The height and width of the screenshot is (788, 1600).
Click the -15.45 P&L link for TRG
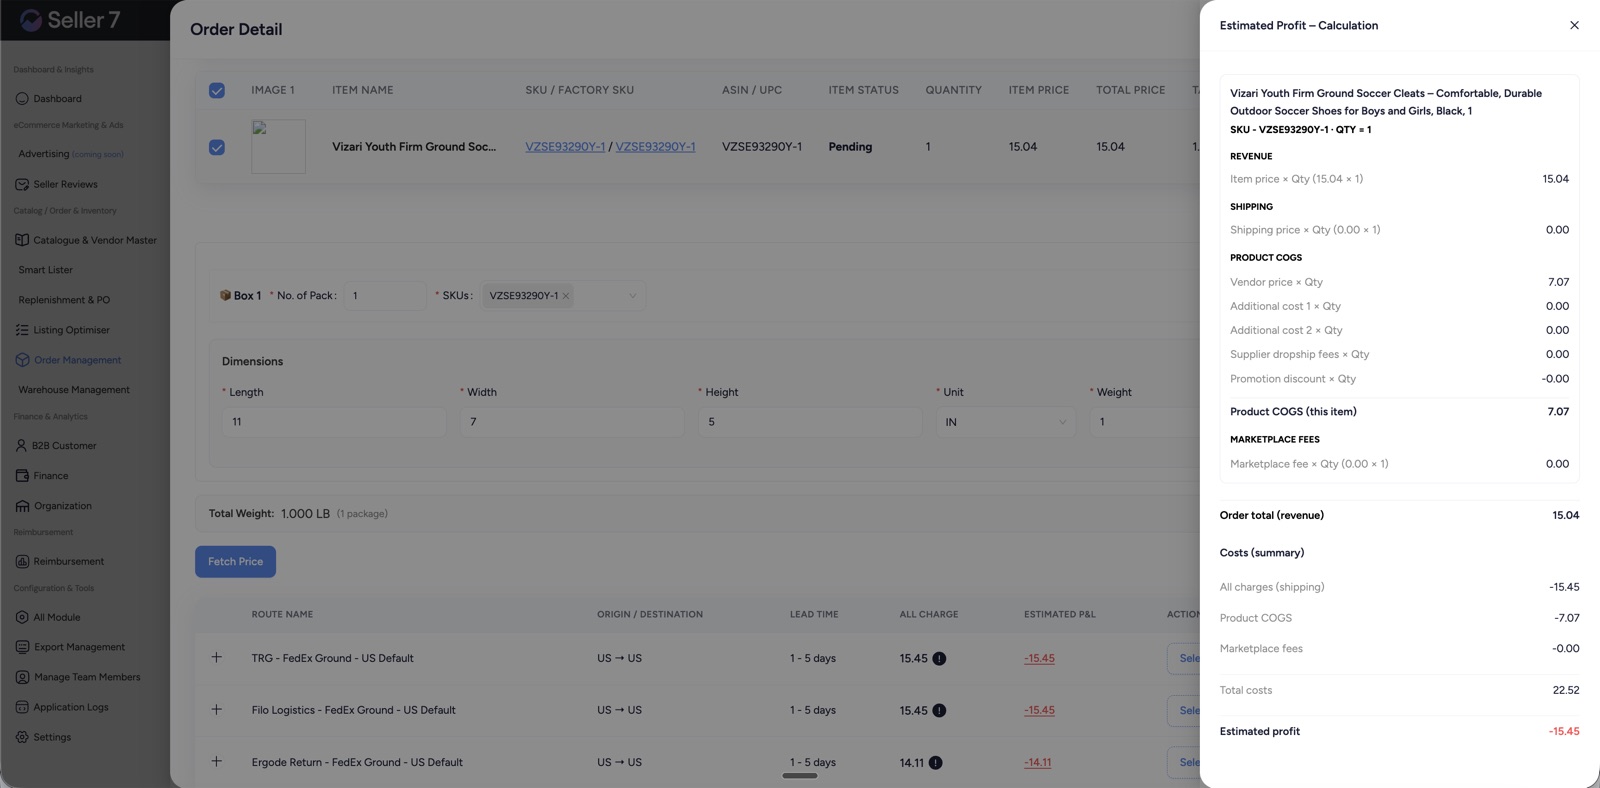(1039, 659)
